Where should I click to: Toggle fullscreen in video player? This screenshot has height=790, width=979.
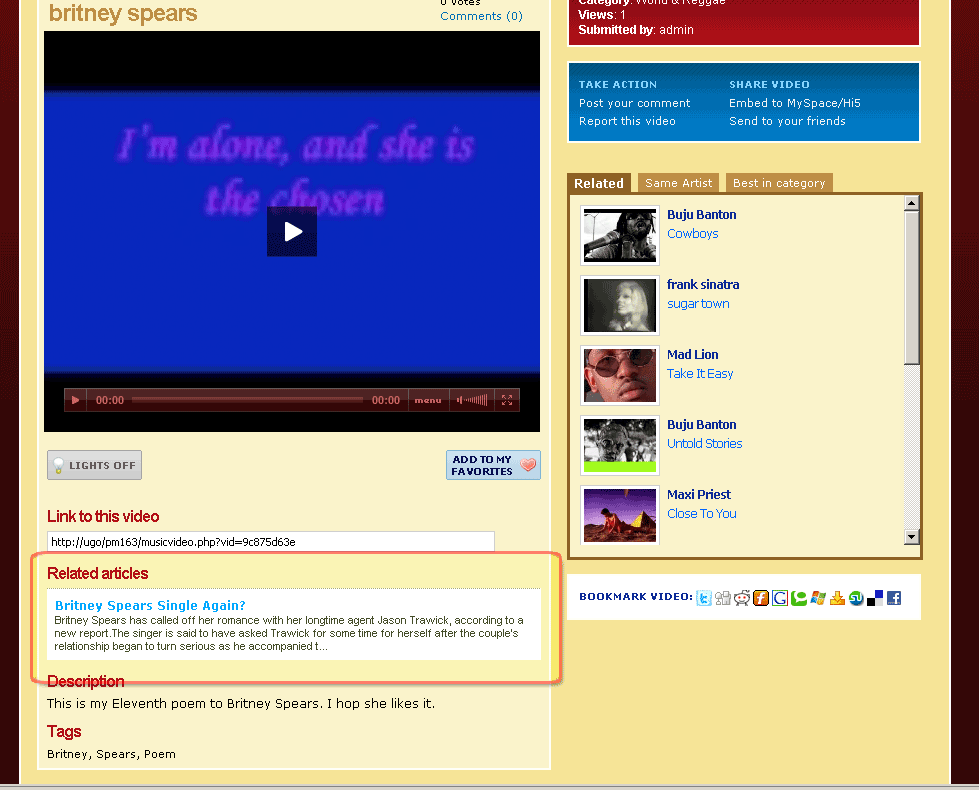tap(506, 400)
